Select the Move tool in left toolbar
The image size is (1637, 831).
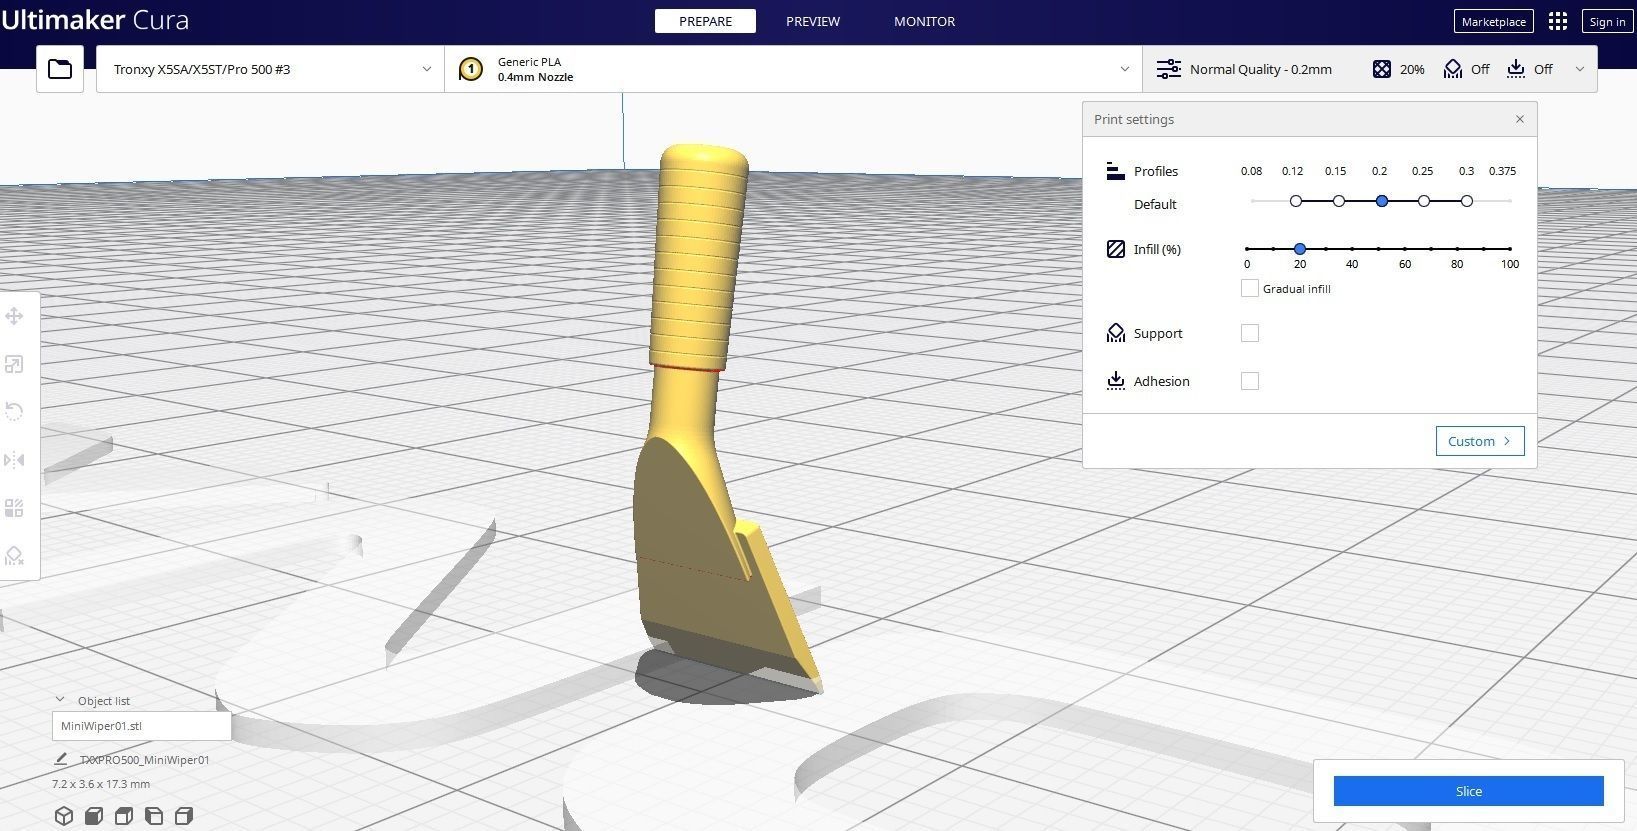(x=14, y=317)
